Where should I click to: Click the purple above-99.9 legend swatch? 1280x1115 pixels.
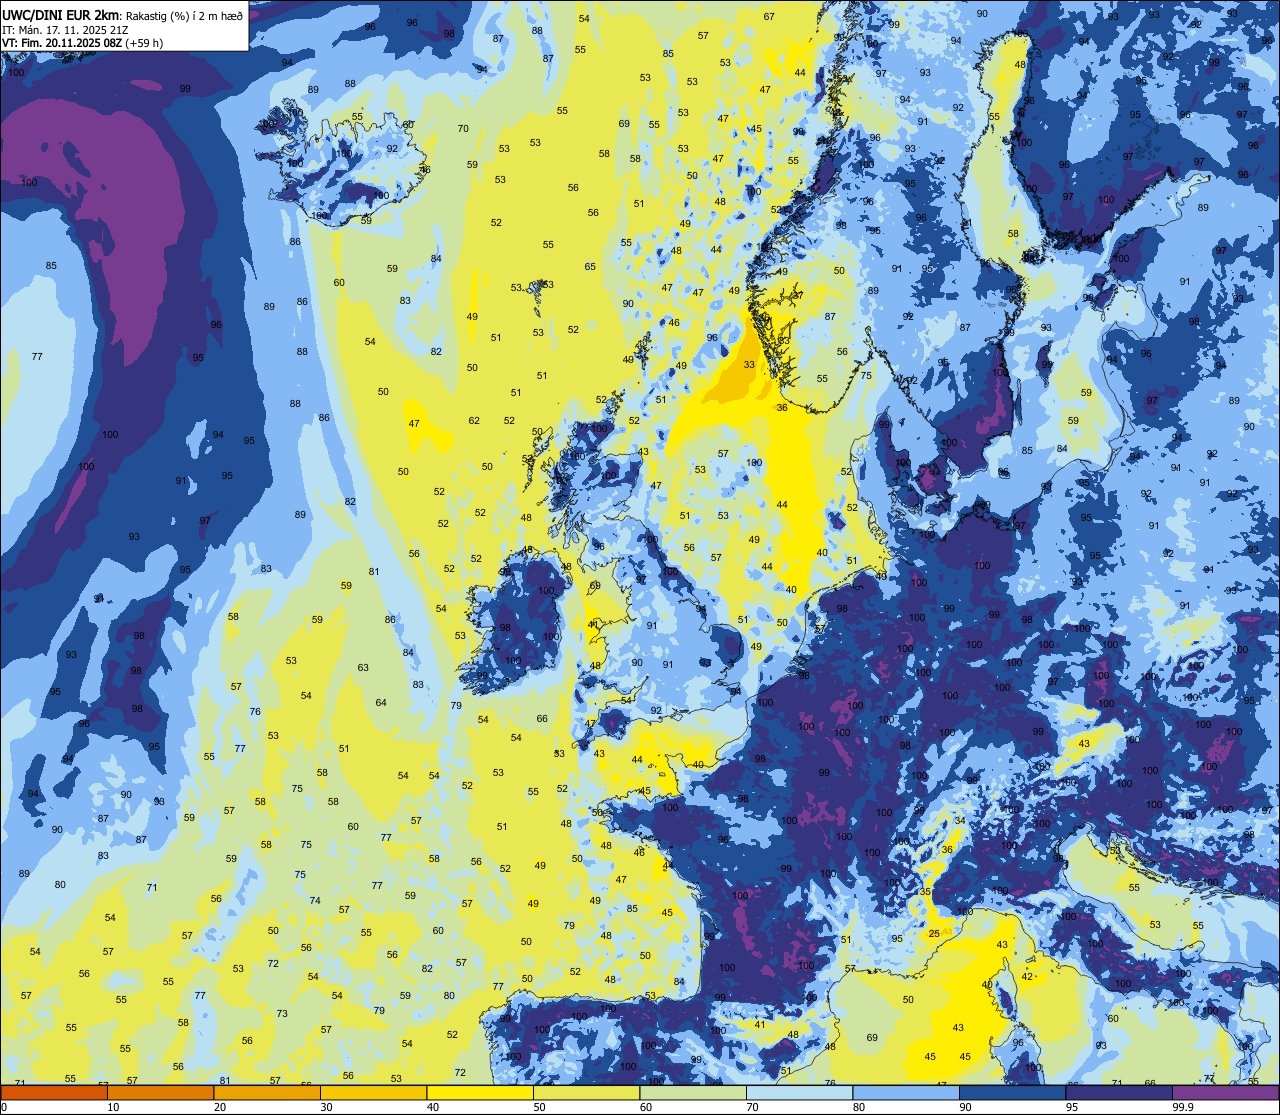click(1225, 1093)
